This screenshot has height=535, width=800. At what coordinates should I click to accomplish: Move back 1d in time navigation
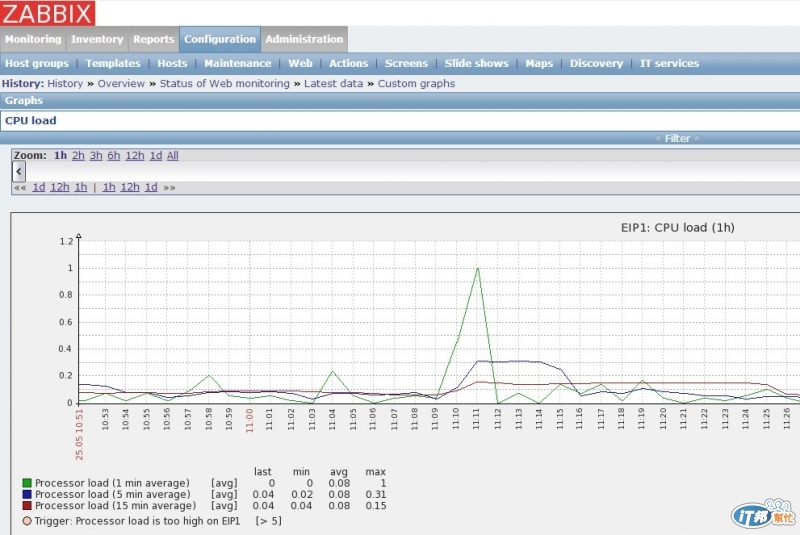point(39,187)
